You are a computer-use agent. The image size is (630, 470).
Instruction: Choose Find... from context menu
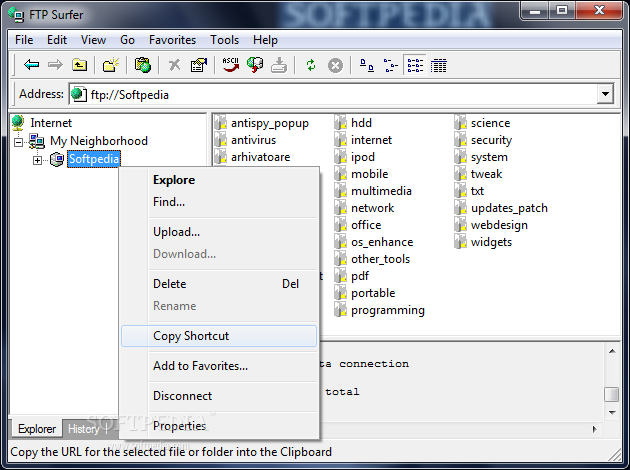(219, 202)
